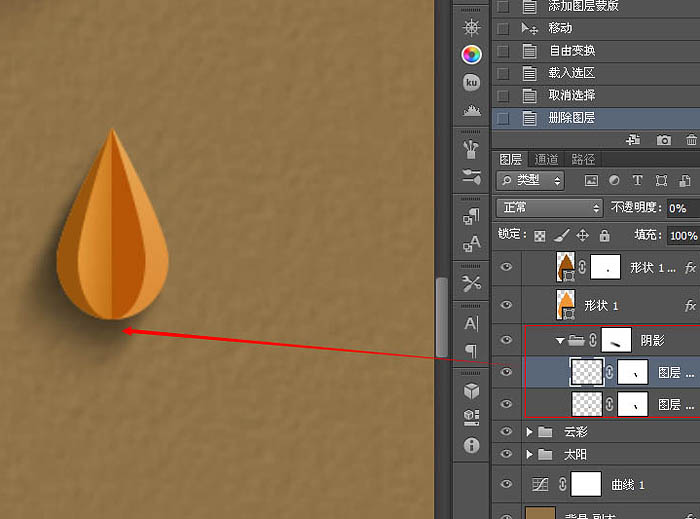Lock all padlock icon

pos(604,235)
